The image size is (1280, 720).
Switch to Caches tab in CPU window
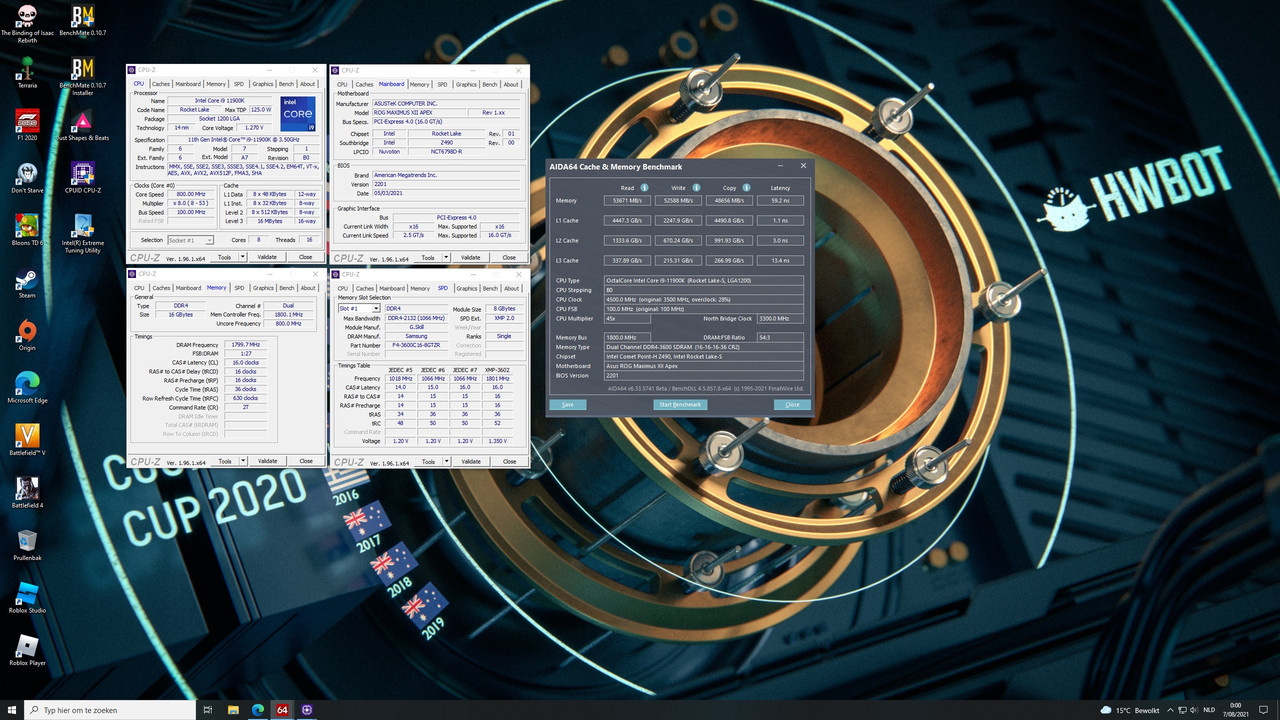tap(161, 84)
